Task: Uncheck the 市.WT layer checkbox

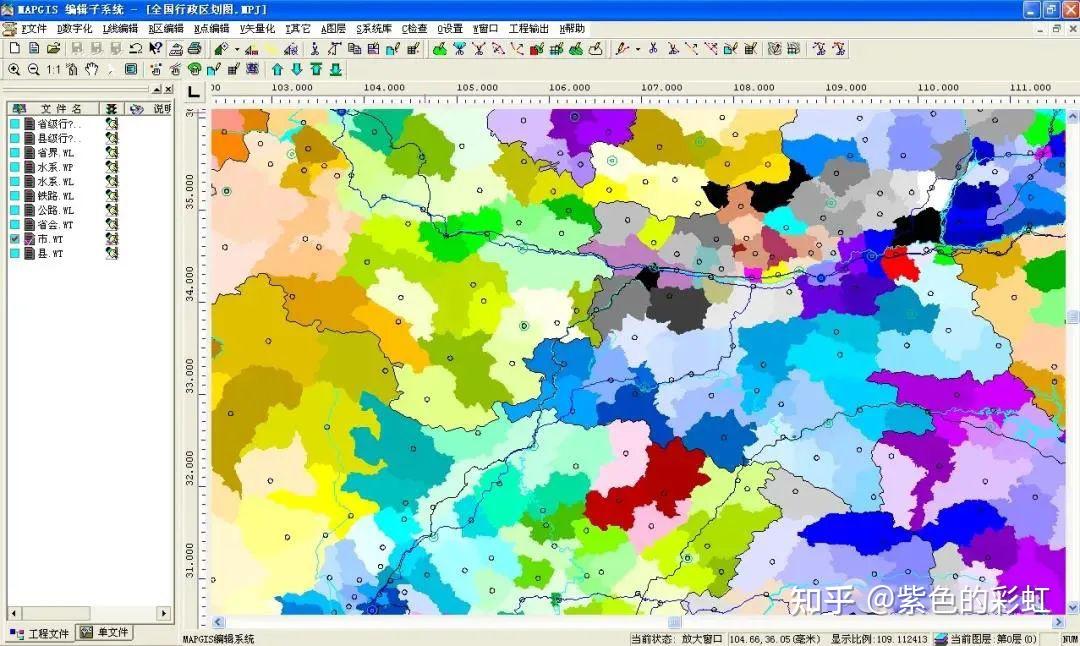Action: [x=13, y=239]
